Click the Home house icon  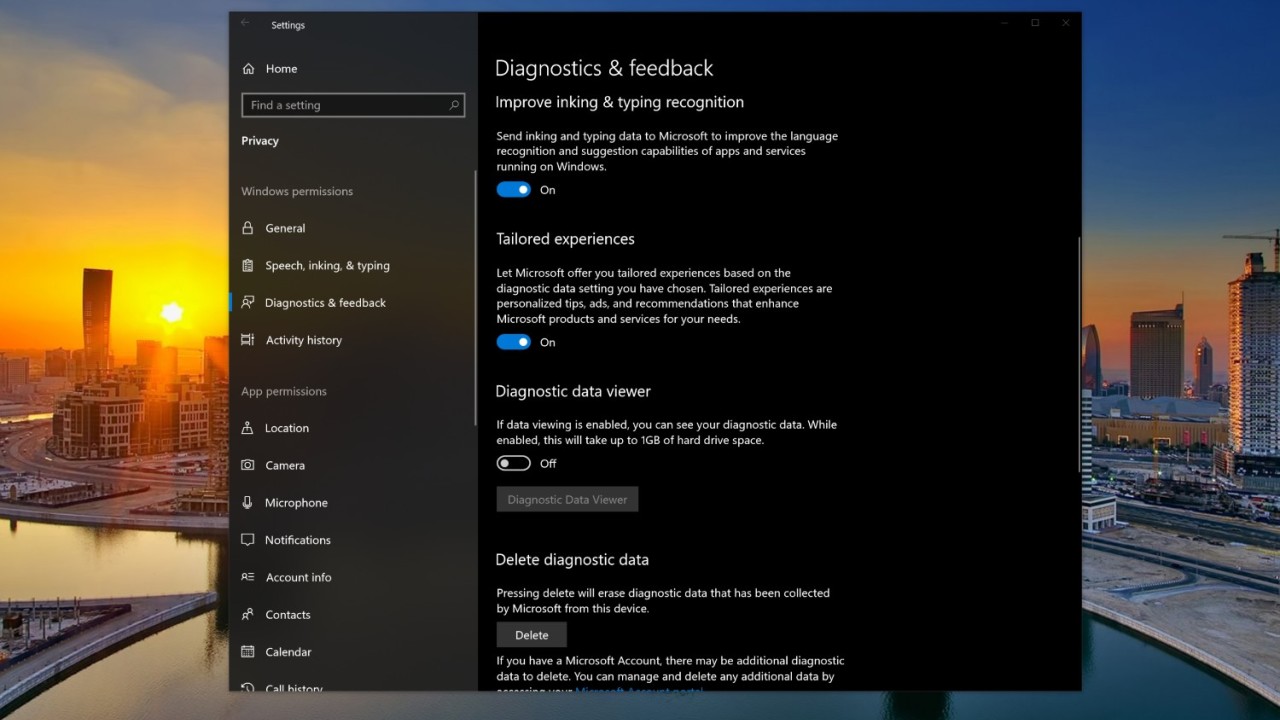248,69
